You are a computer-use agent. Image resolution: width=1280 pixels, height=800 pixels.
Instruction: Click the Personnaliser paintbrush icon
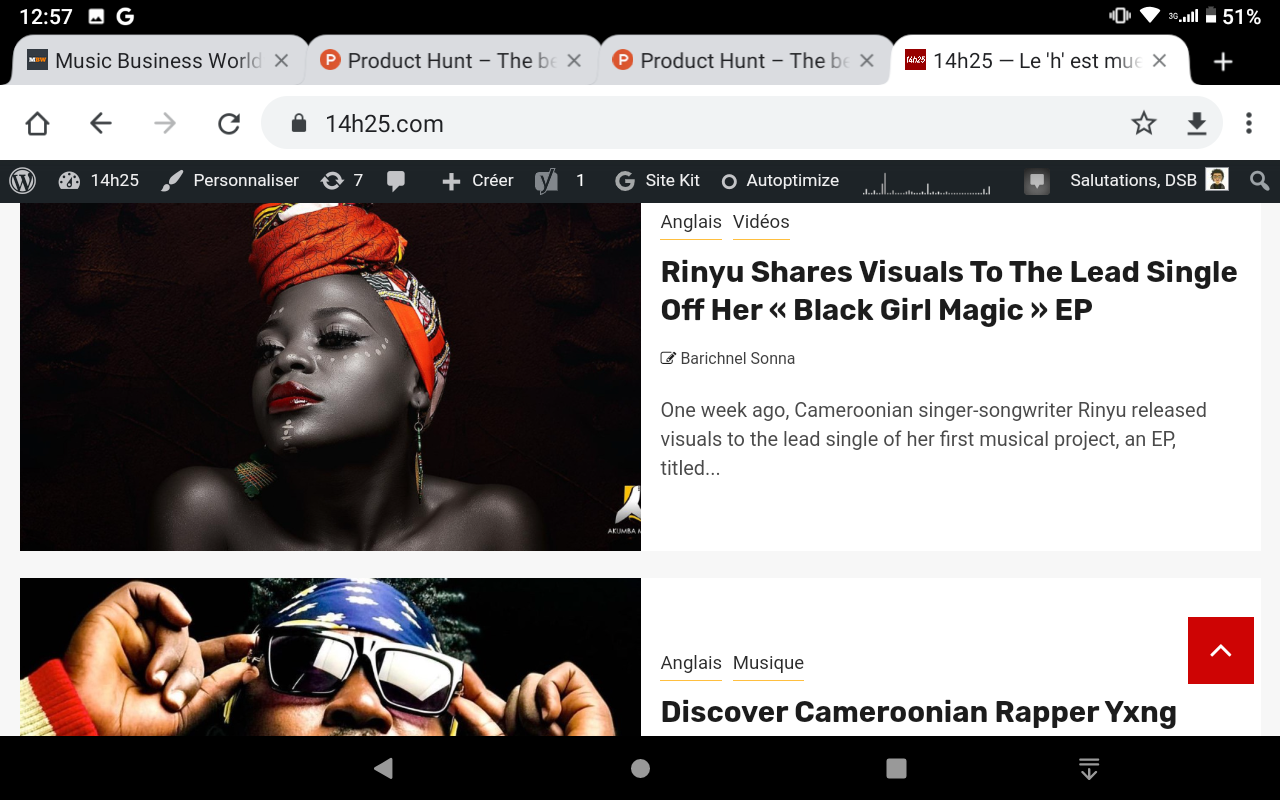coord(172,181)
